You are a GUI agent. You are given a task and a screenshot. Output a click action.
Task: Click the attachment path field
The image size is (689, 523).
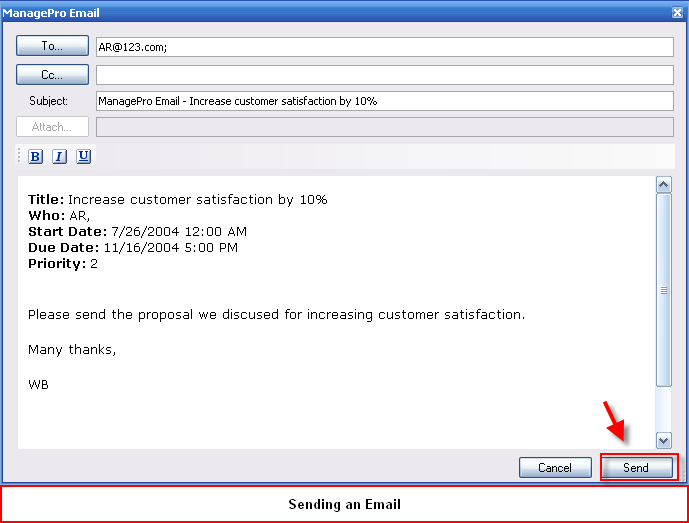pyautogui.click(x=384, y=127)
